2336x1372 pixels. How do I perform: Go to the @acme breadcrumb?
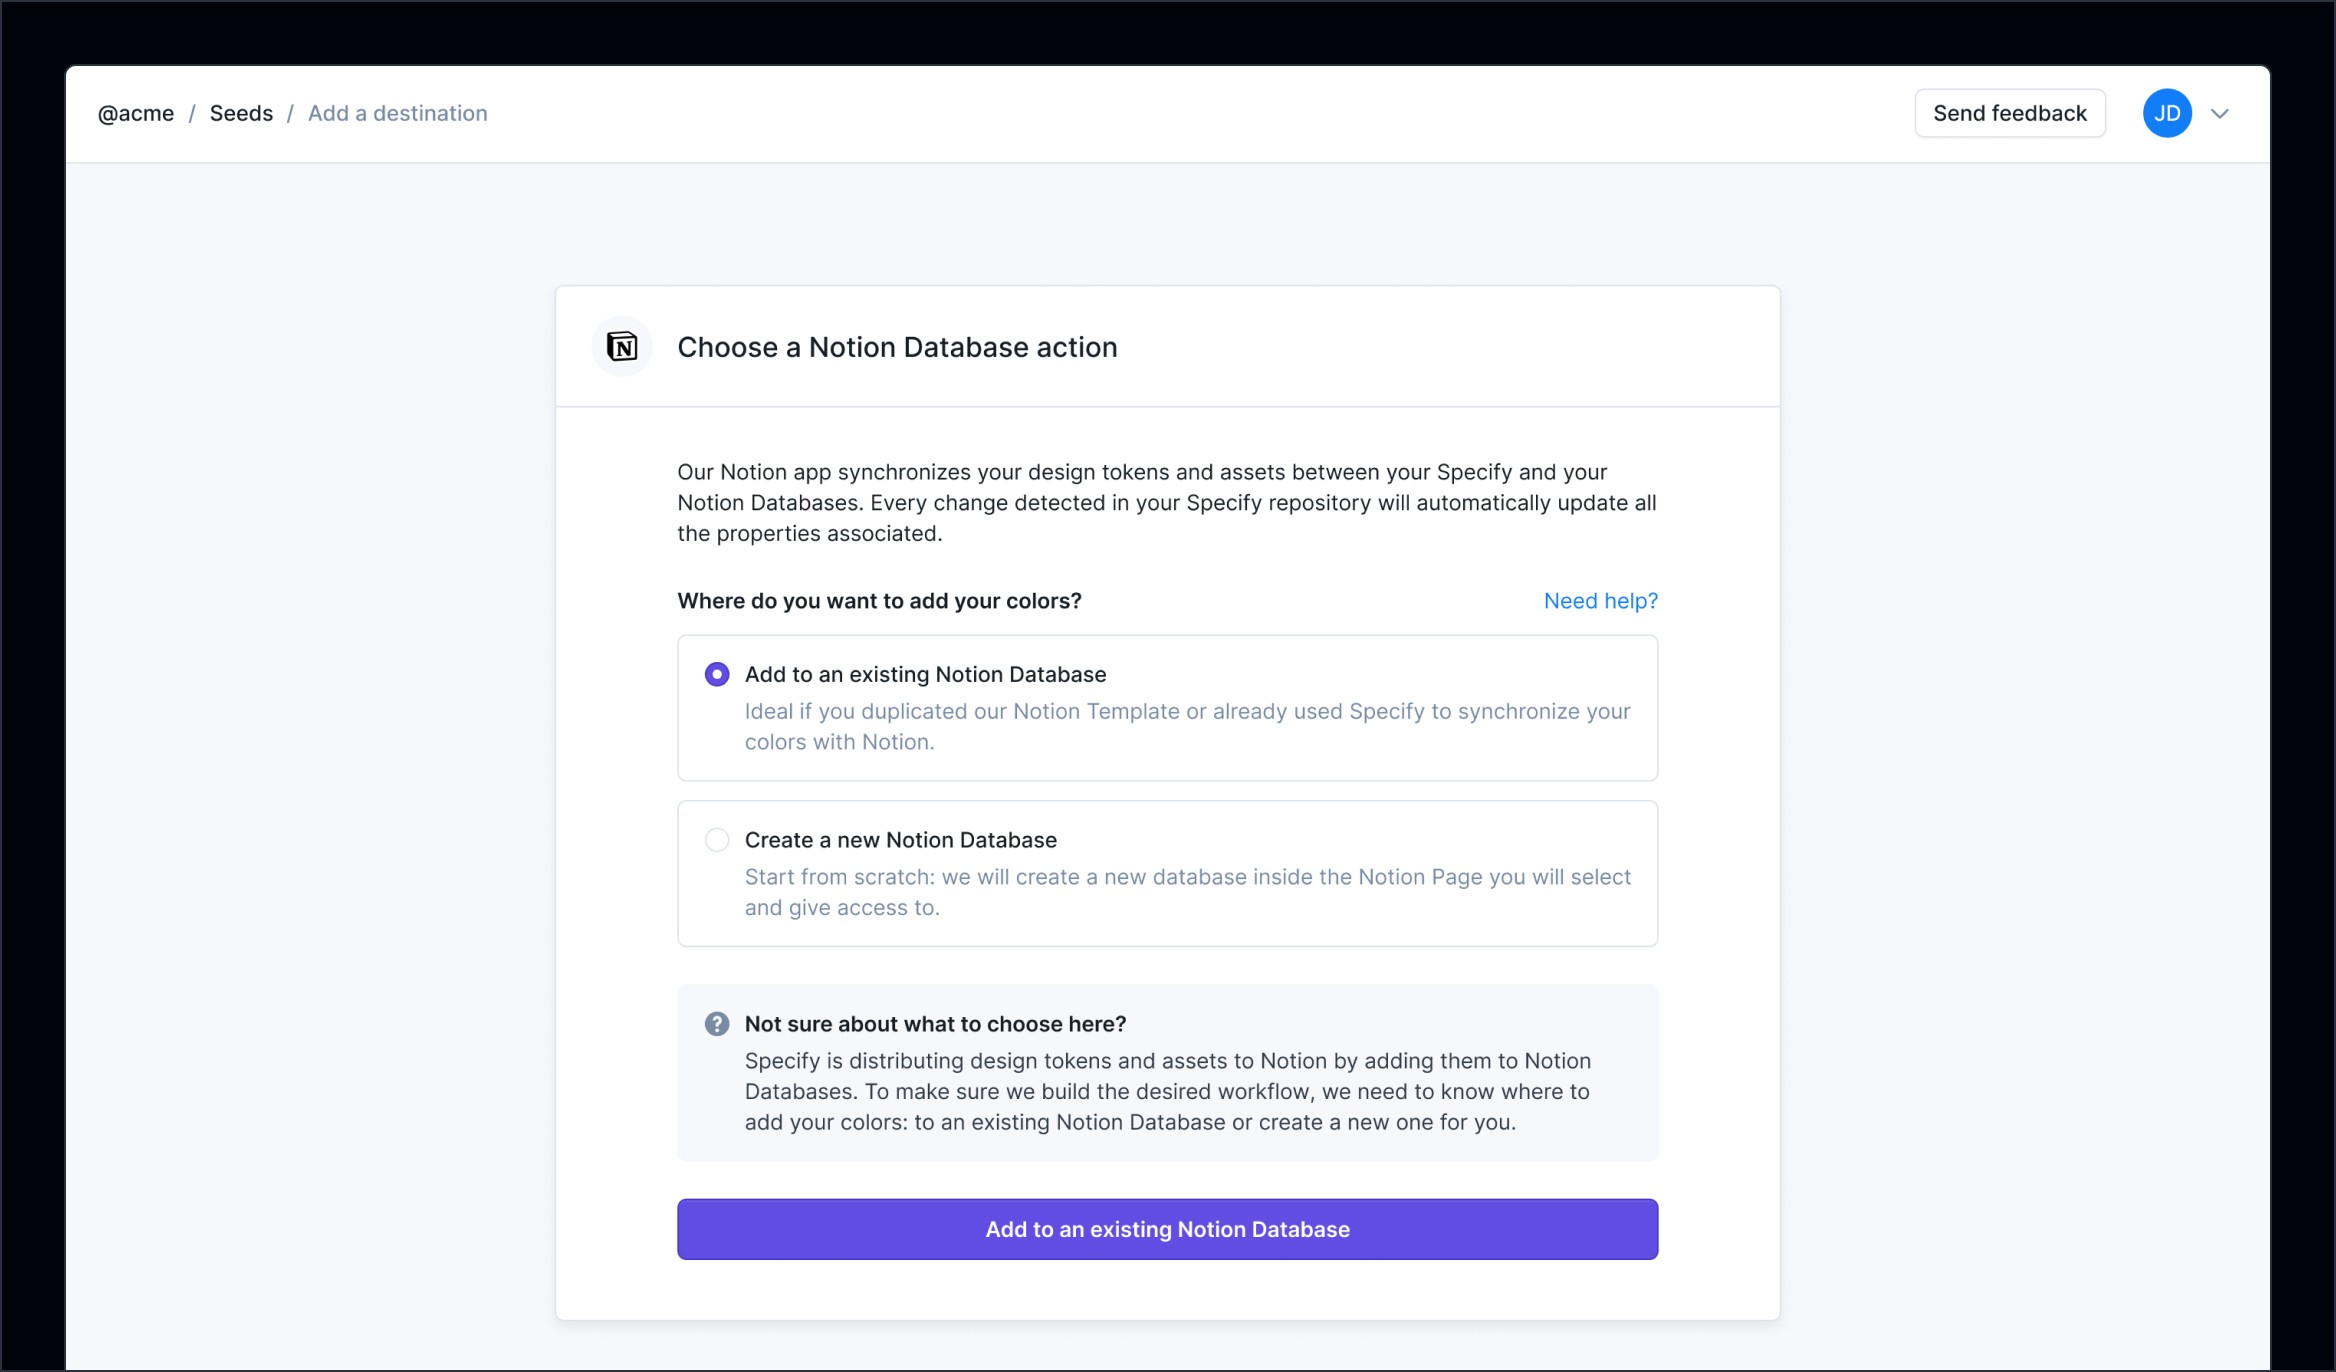(136, 113)
